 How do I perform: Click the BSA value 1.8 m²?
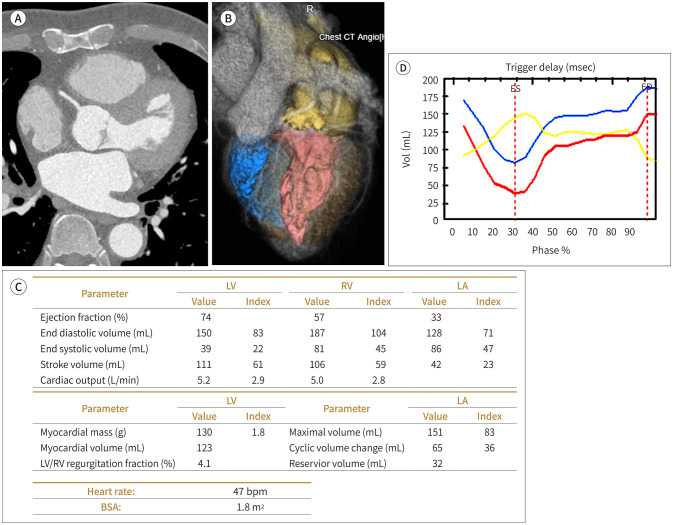250,507
